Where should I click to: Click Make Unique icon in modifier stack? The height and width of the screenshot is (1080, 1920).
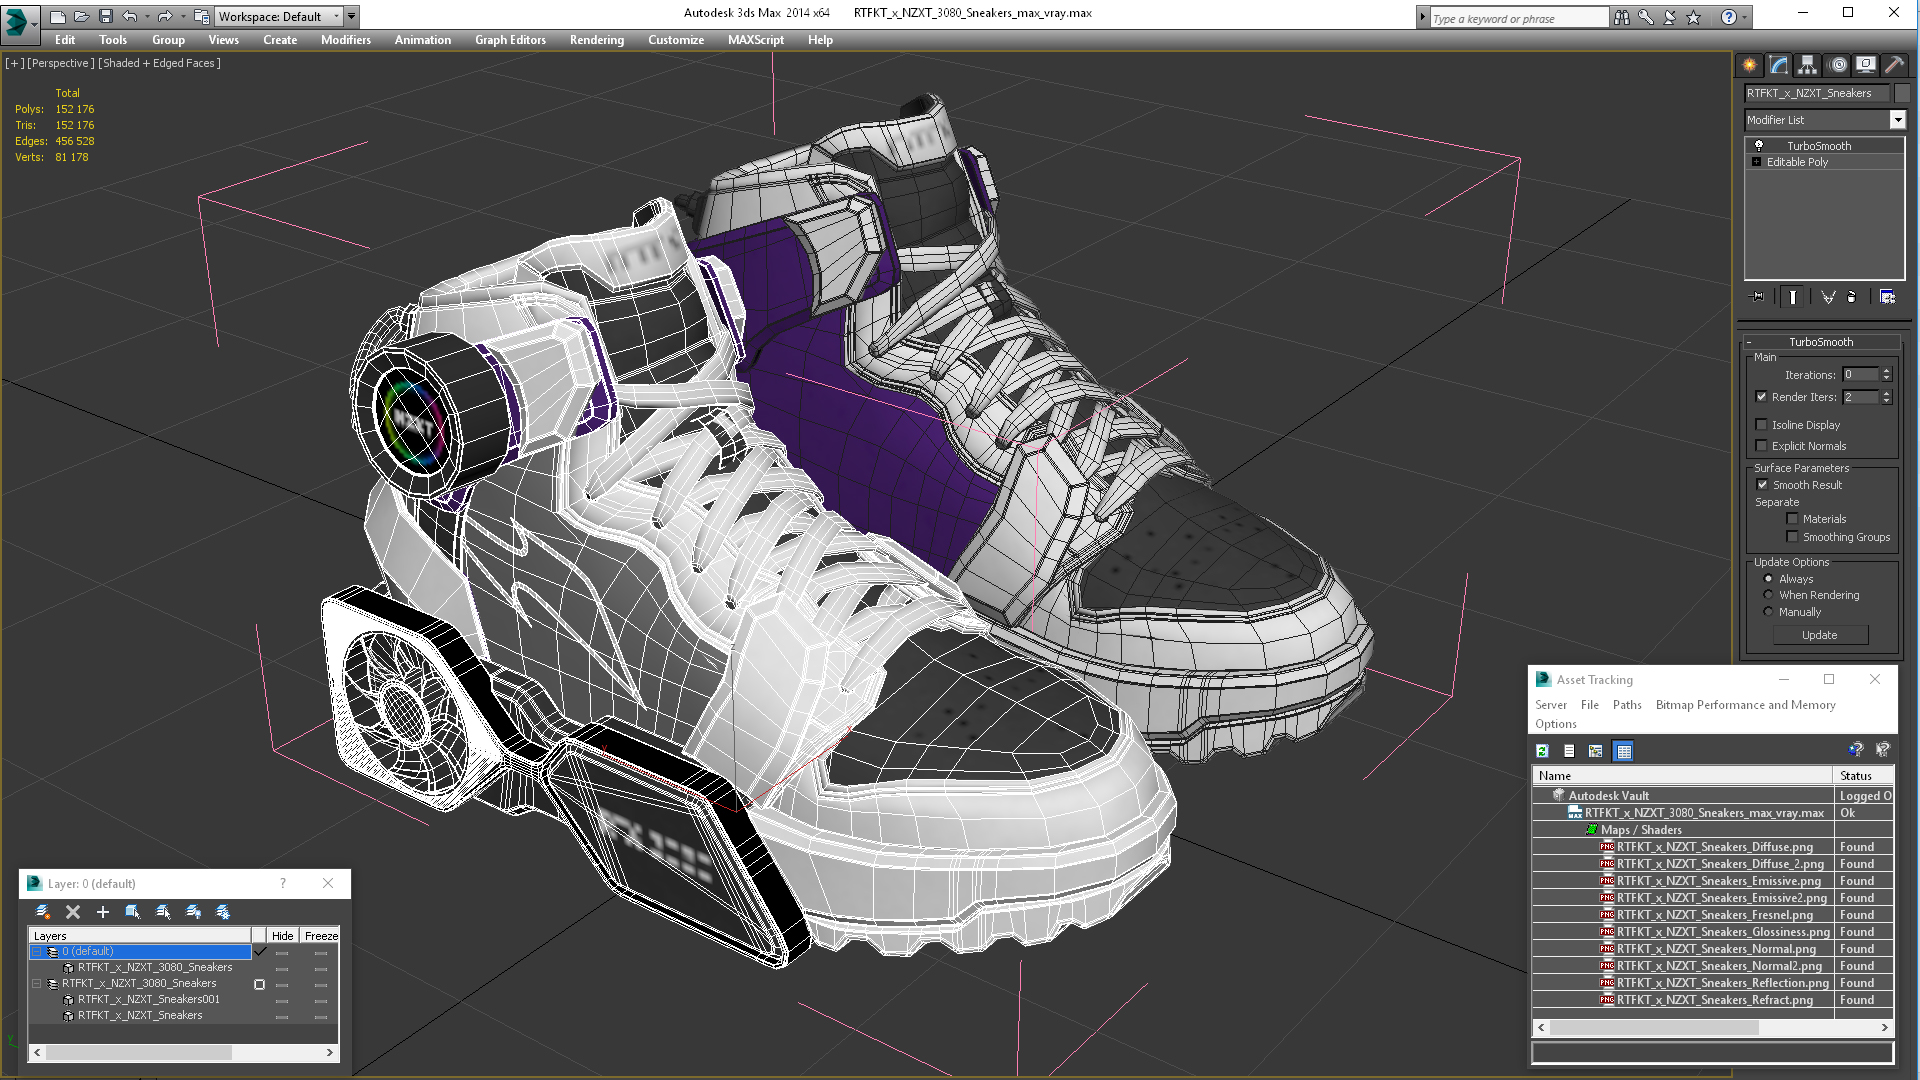tap(1828, 297)
